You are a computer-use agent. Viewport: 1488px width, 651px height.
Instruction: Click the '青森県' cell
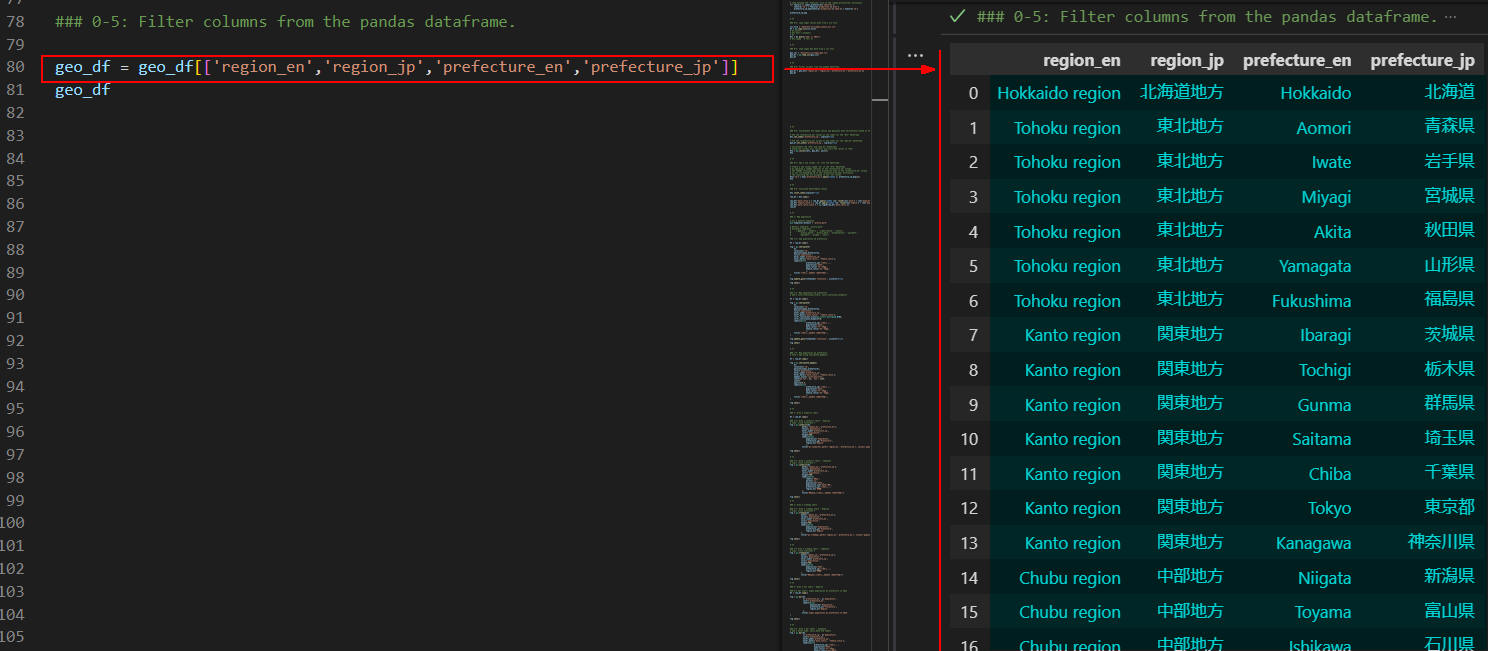pyautogui.click(x=1450, y=127)
